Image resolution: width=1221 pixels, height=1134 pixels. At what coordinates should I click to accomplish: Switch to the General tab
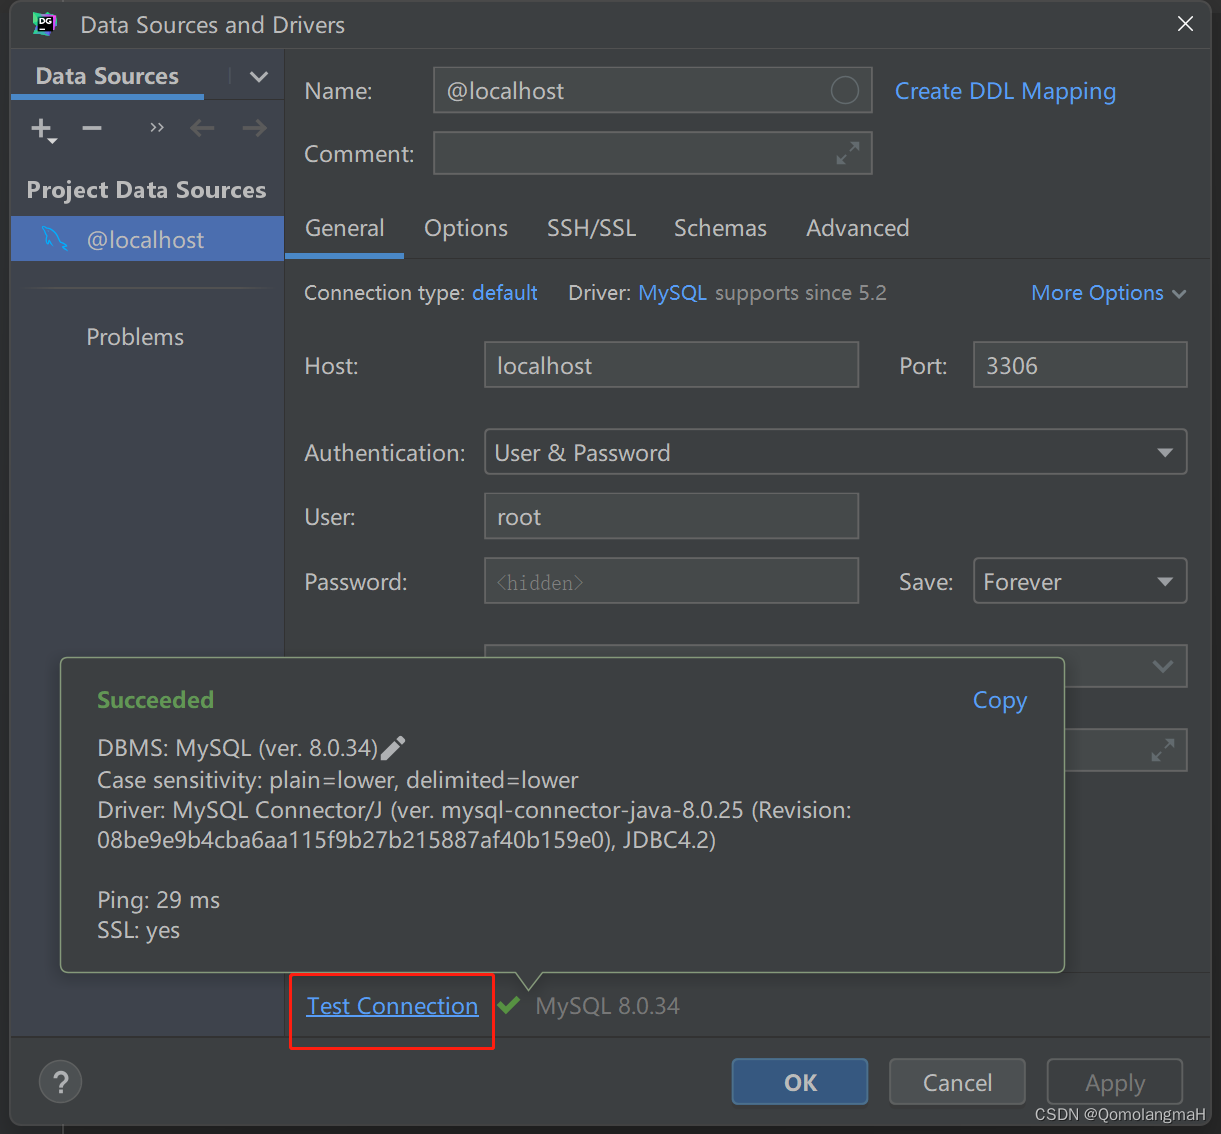click(x=344, y=228)
